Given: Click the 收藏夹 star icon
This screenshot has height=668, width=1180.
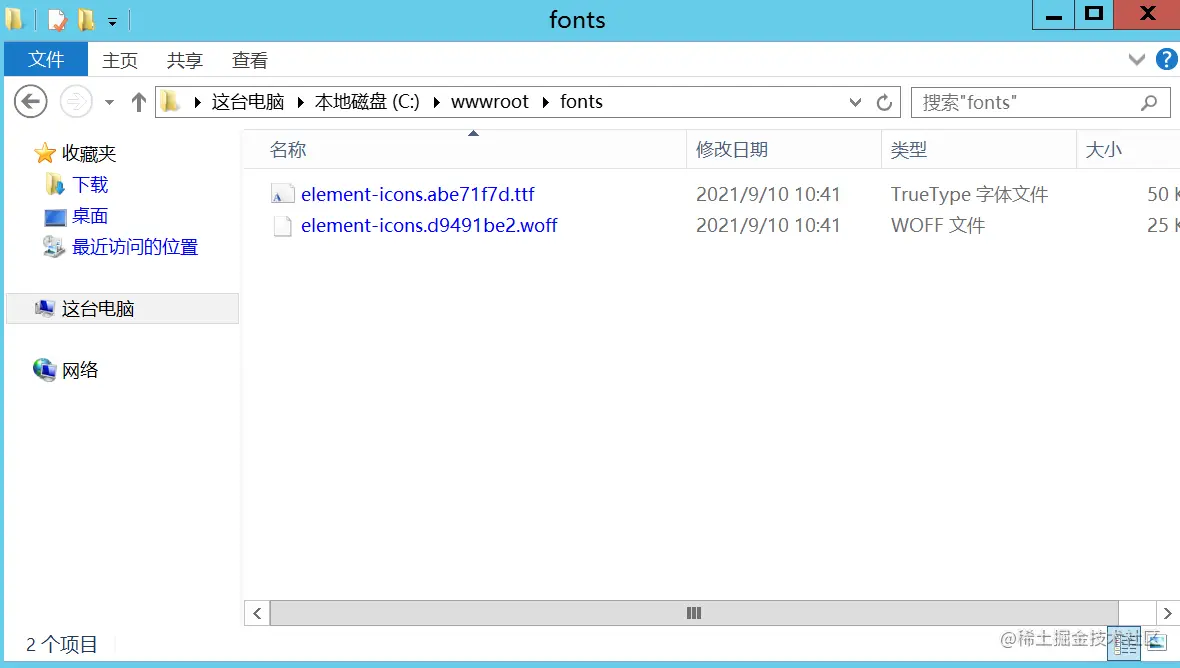Looking at the screenshot, I should 45,153.
